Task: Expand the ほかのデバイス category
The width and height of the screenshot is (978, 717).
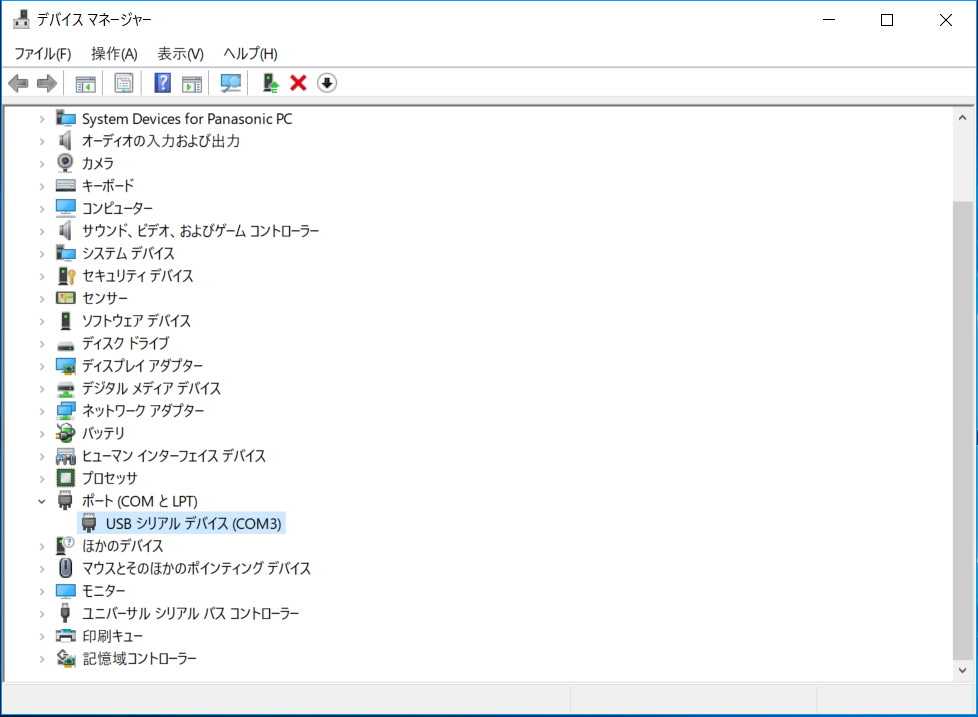Action: [41, 546]
